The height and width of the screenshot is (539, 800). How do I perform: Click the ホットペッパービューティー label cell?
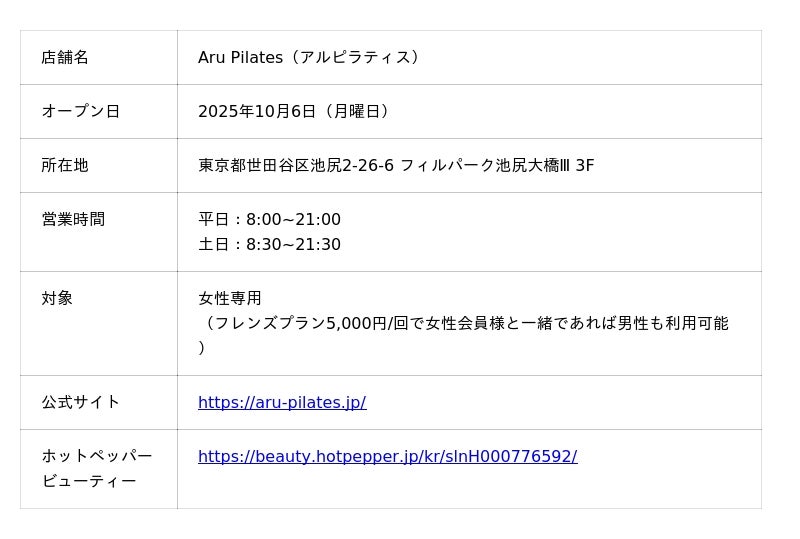click(96, 468)
